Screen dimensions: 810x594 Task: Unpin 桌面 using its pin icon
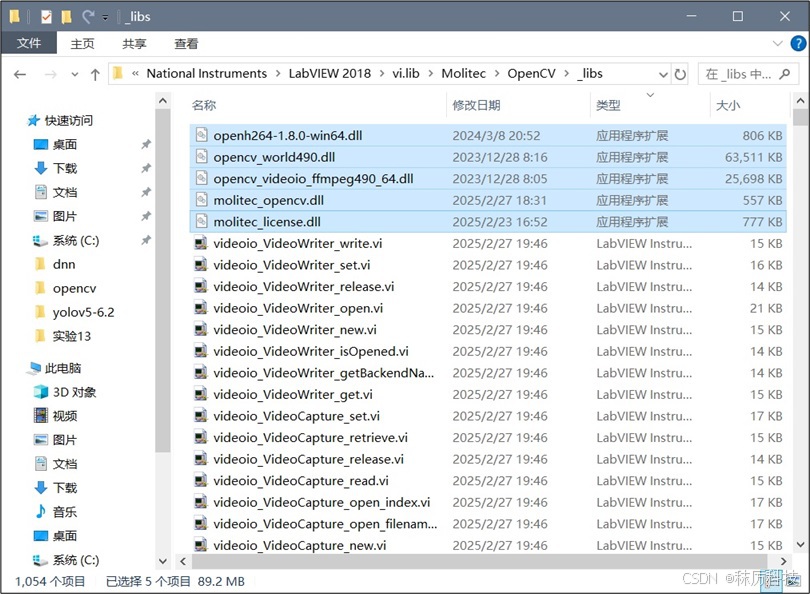(x=146, y=144)
